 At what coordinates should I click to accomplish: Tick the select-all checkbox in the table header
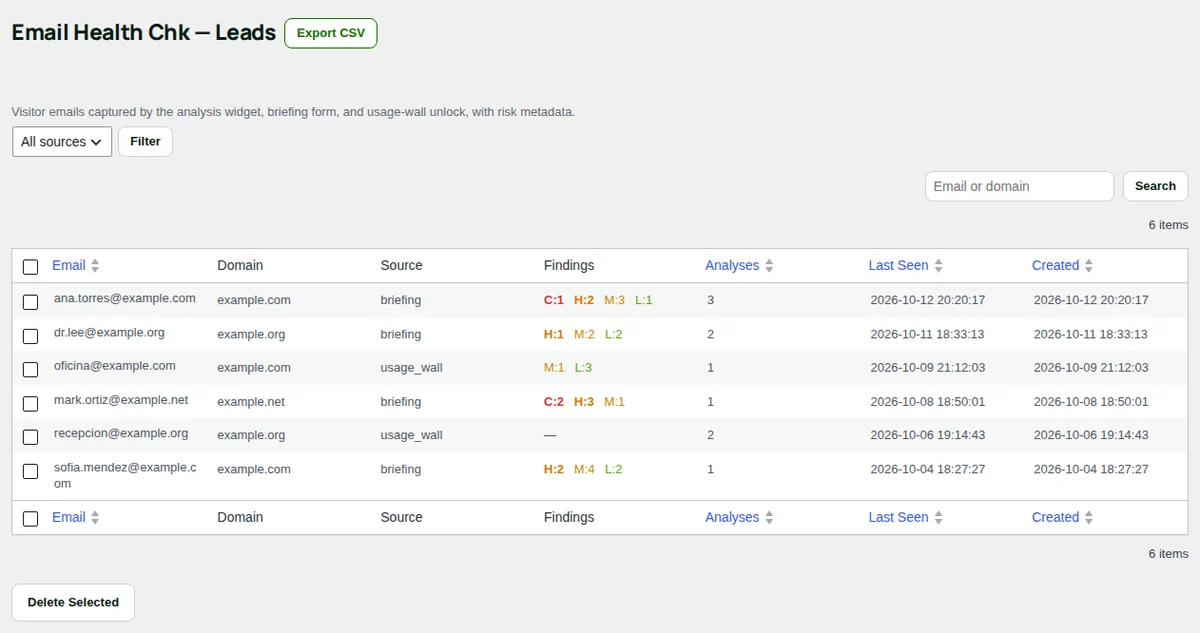(31, 267)
